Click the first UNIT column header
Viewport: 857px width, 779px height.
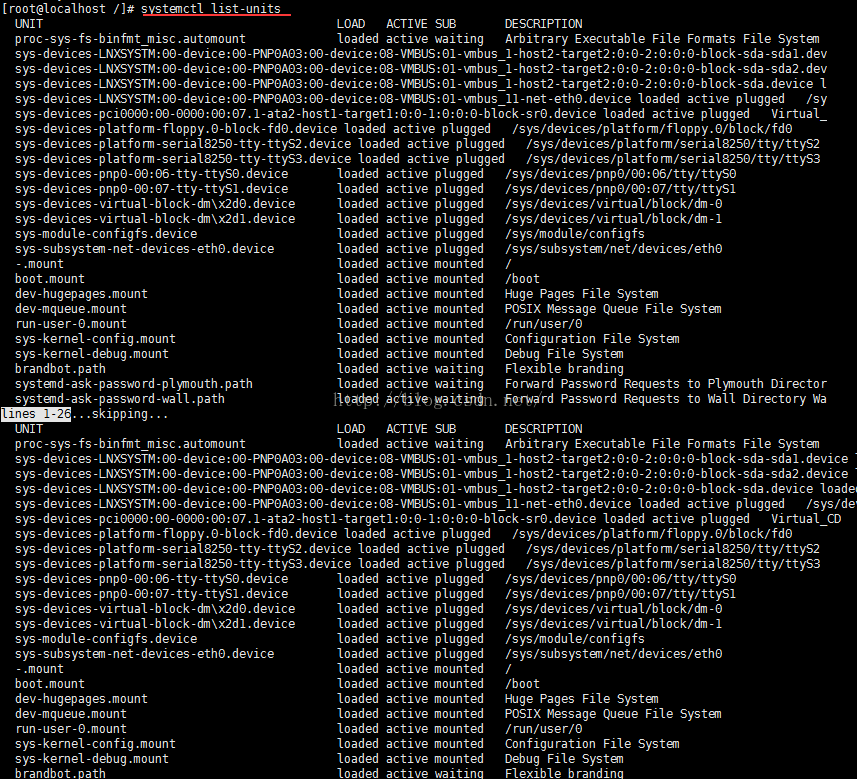[29, 24]
